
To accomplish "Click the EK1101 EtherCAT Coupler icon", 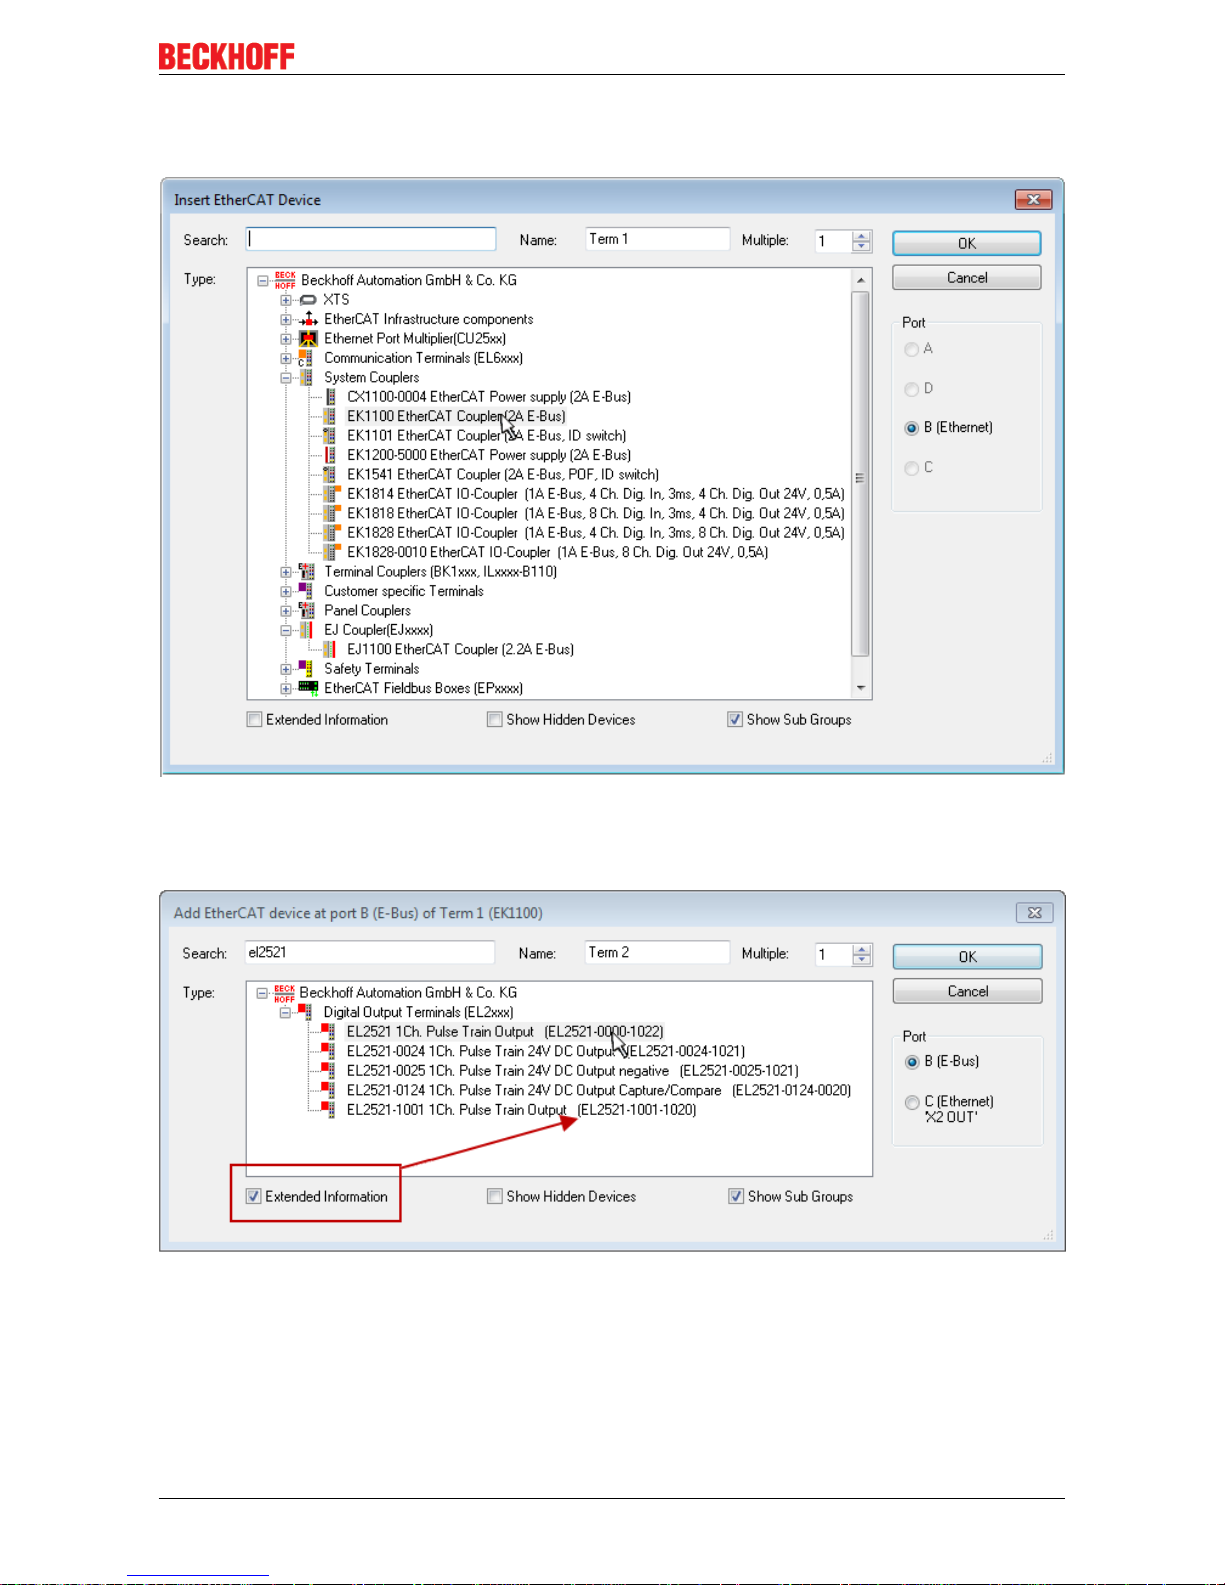I will 329,436.
